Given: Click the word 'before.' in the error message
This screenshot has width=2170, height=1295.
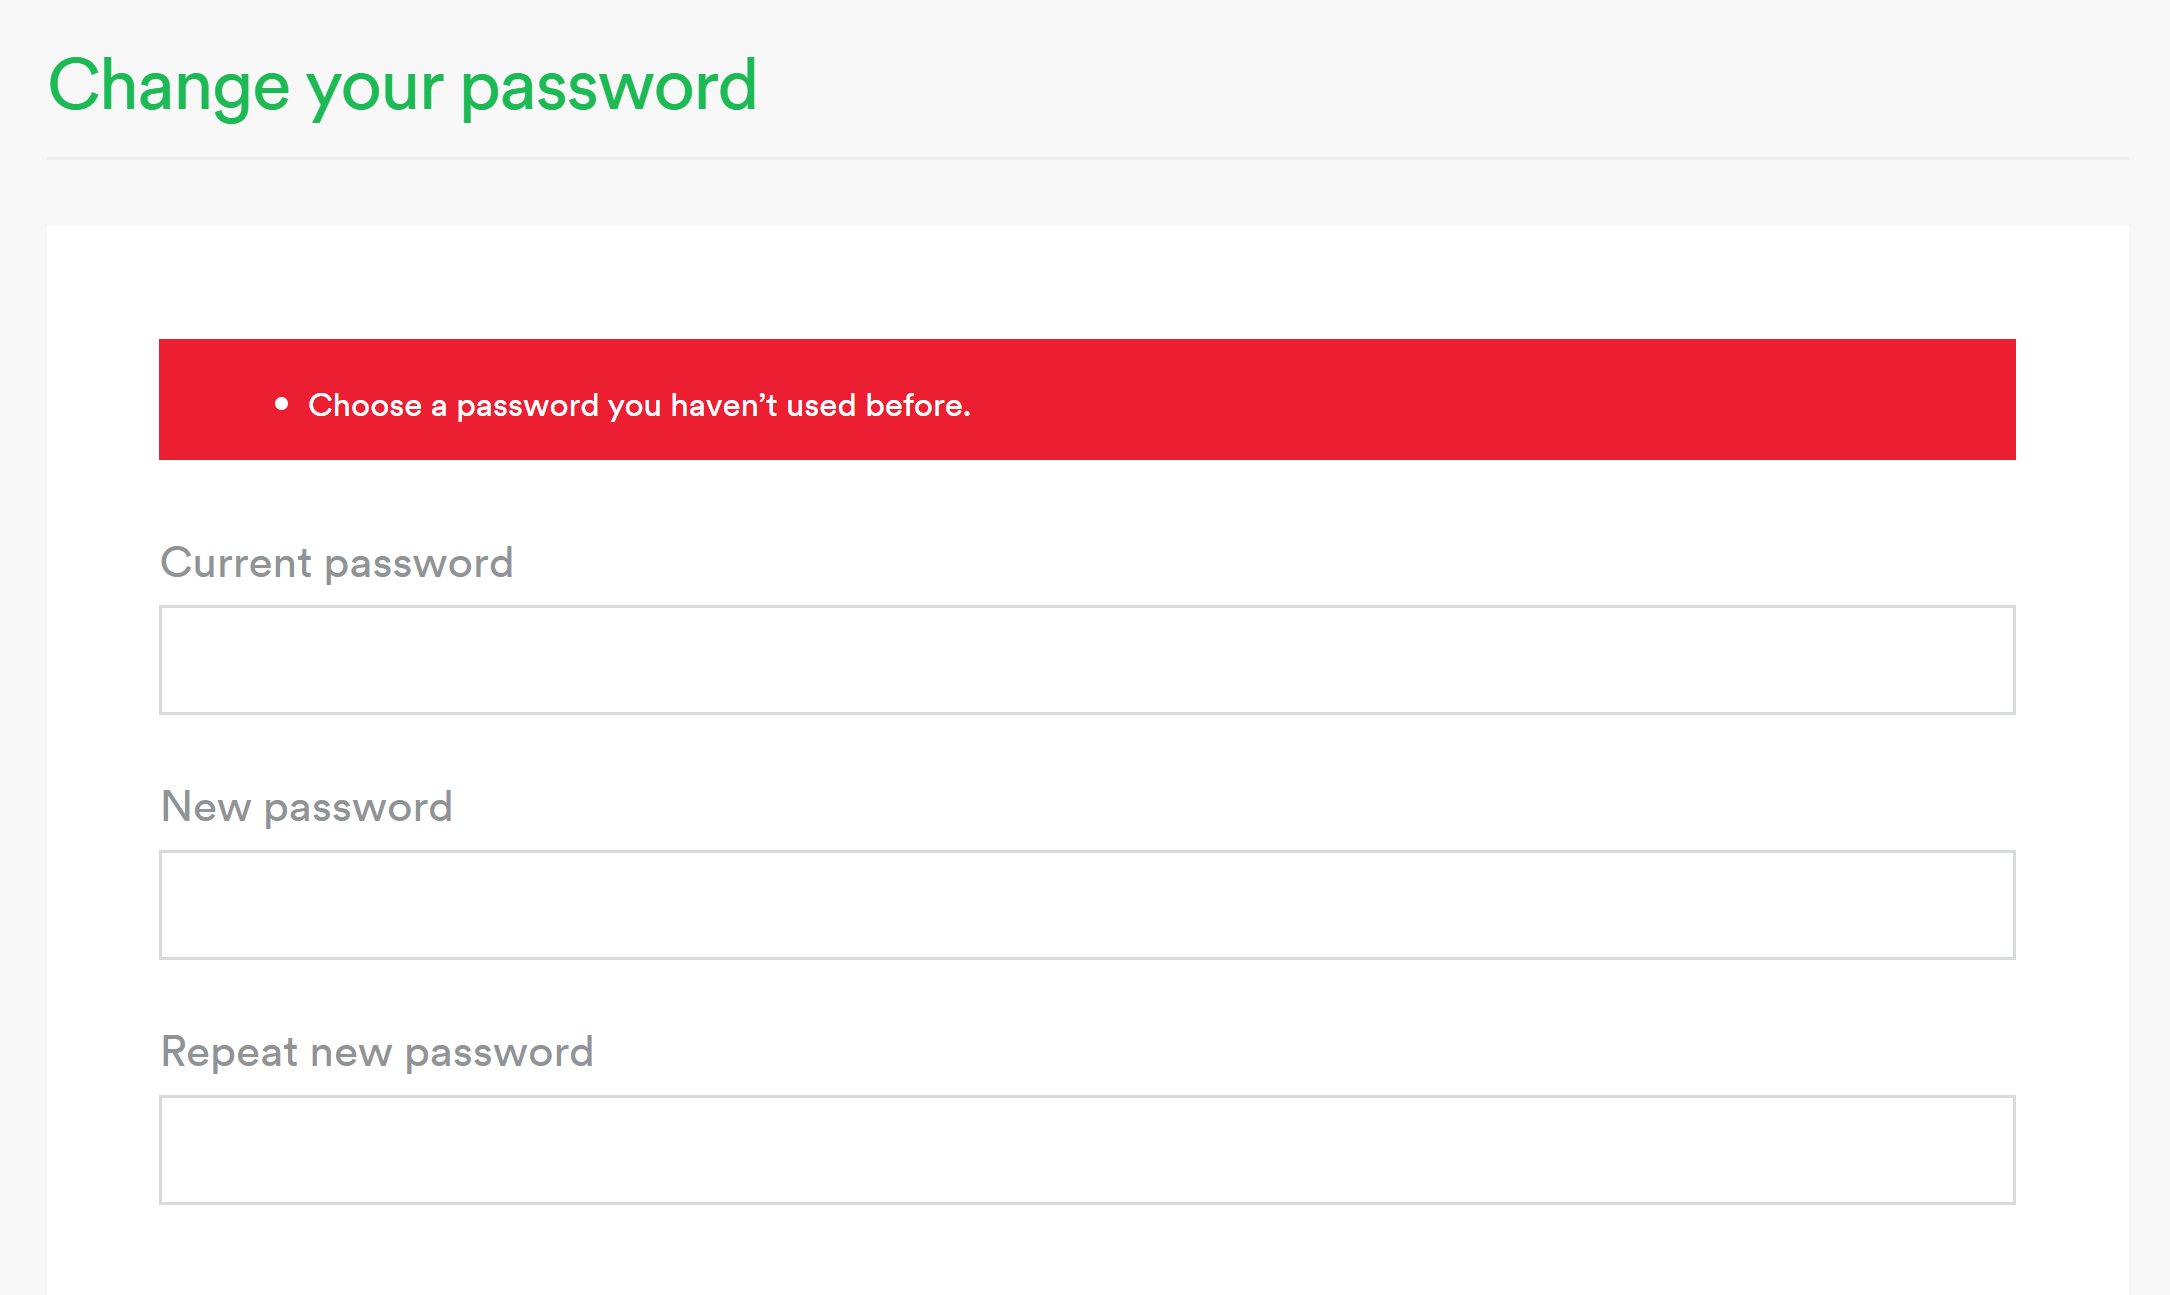Looking at the screenshot, I should pos(918,405).
